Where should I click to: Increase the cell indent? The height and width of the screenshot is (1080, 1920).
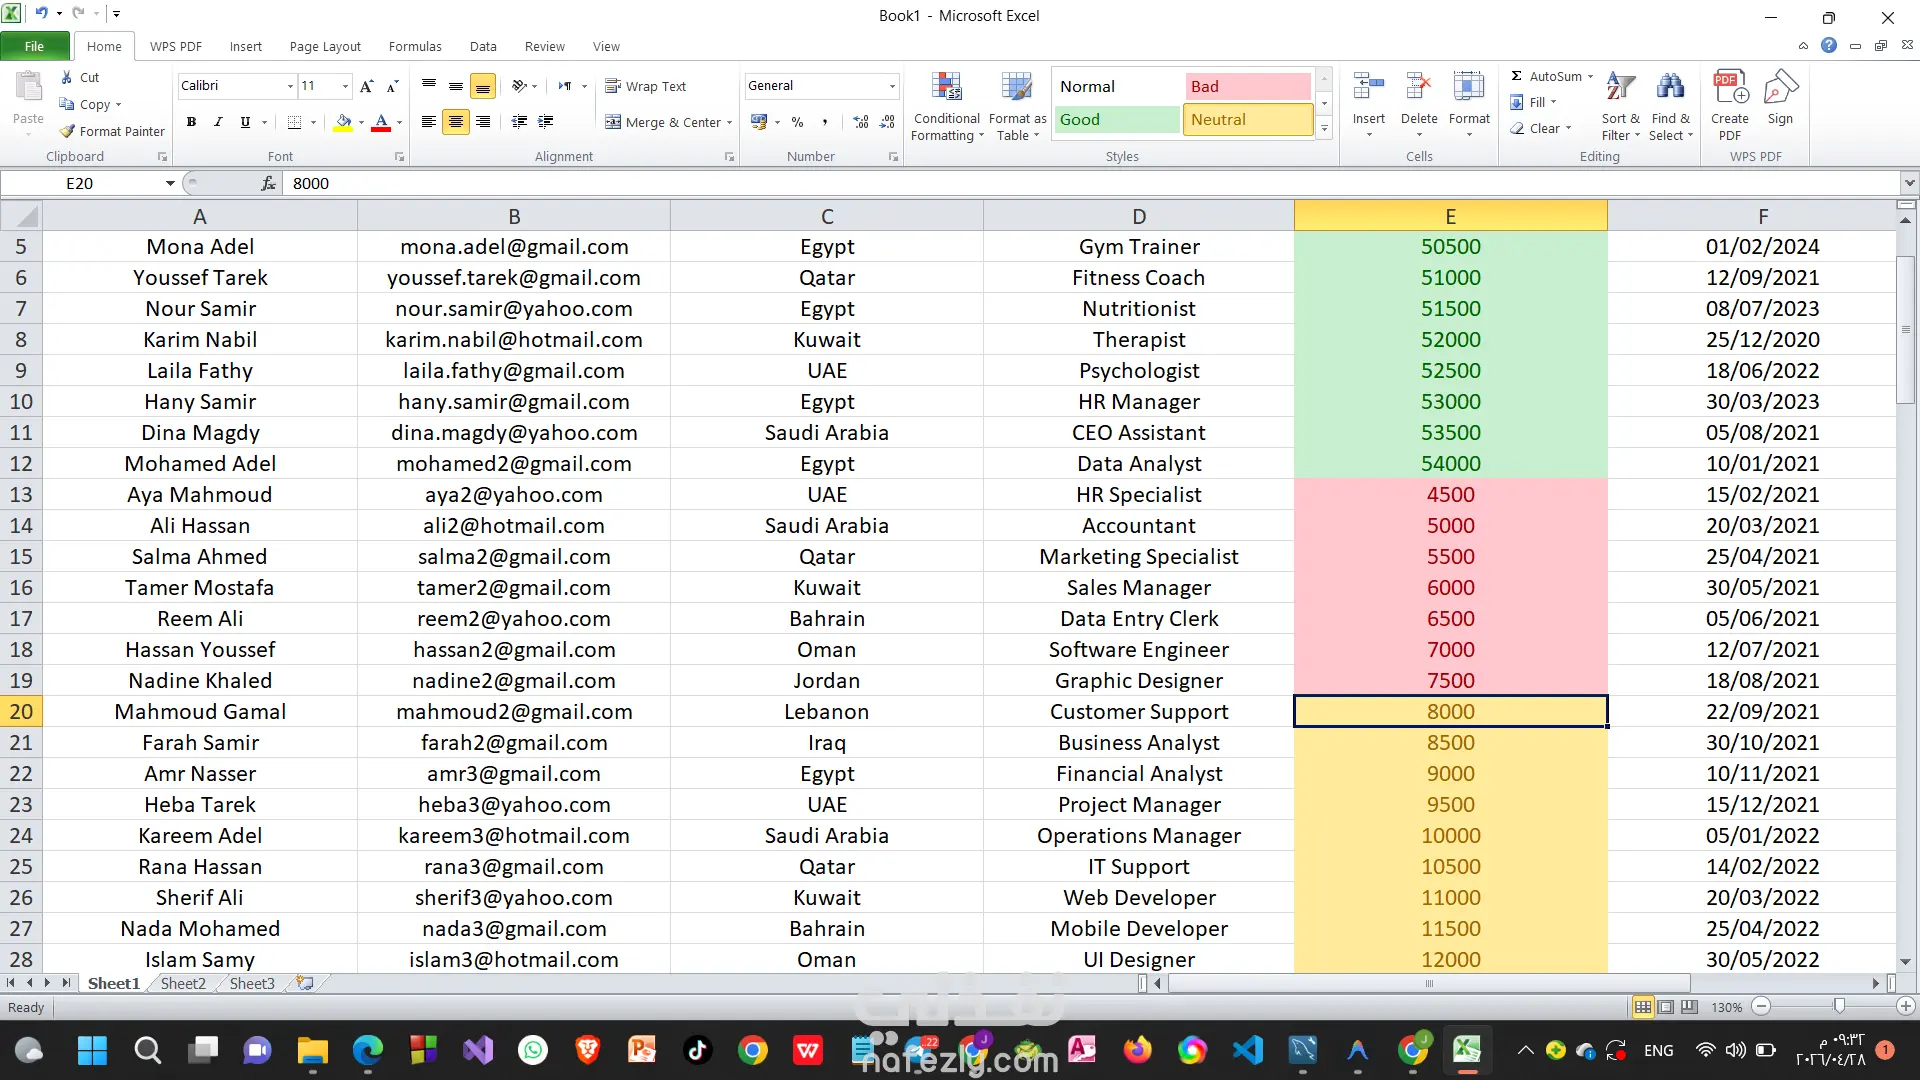pyautogui.click(x=545, y=122)
